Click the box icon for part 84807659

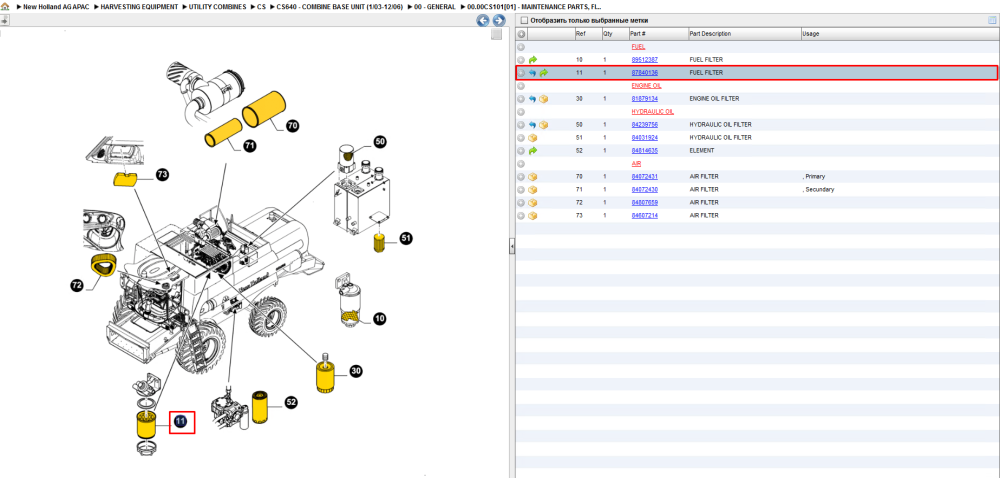[533, 203]
